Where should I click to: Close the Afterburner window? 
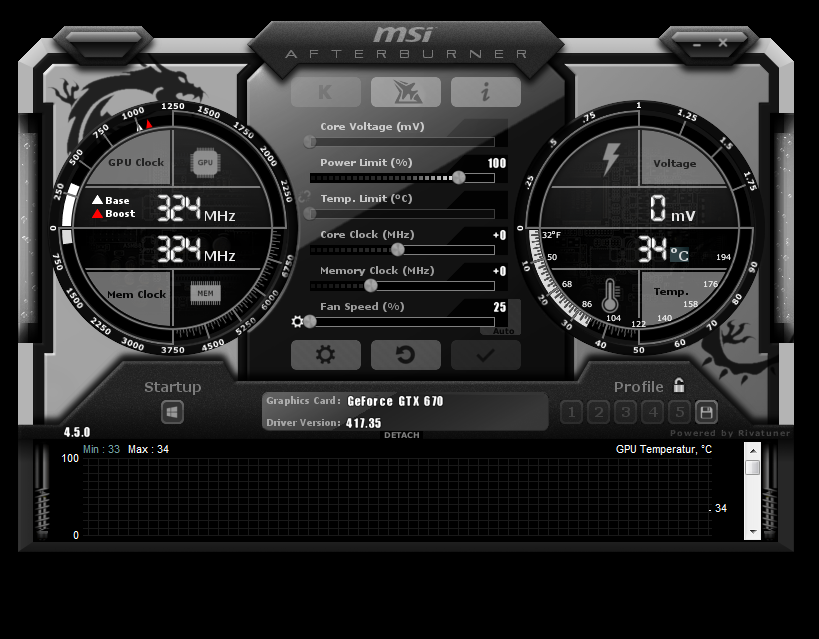tap(723, 43)
